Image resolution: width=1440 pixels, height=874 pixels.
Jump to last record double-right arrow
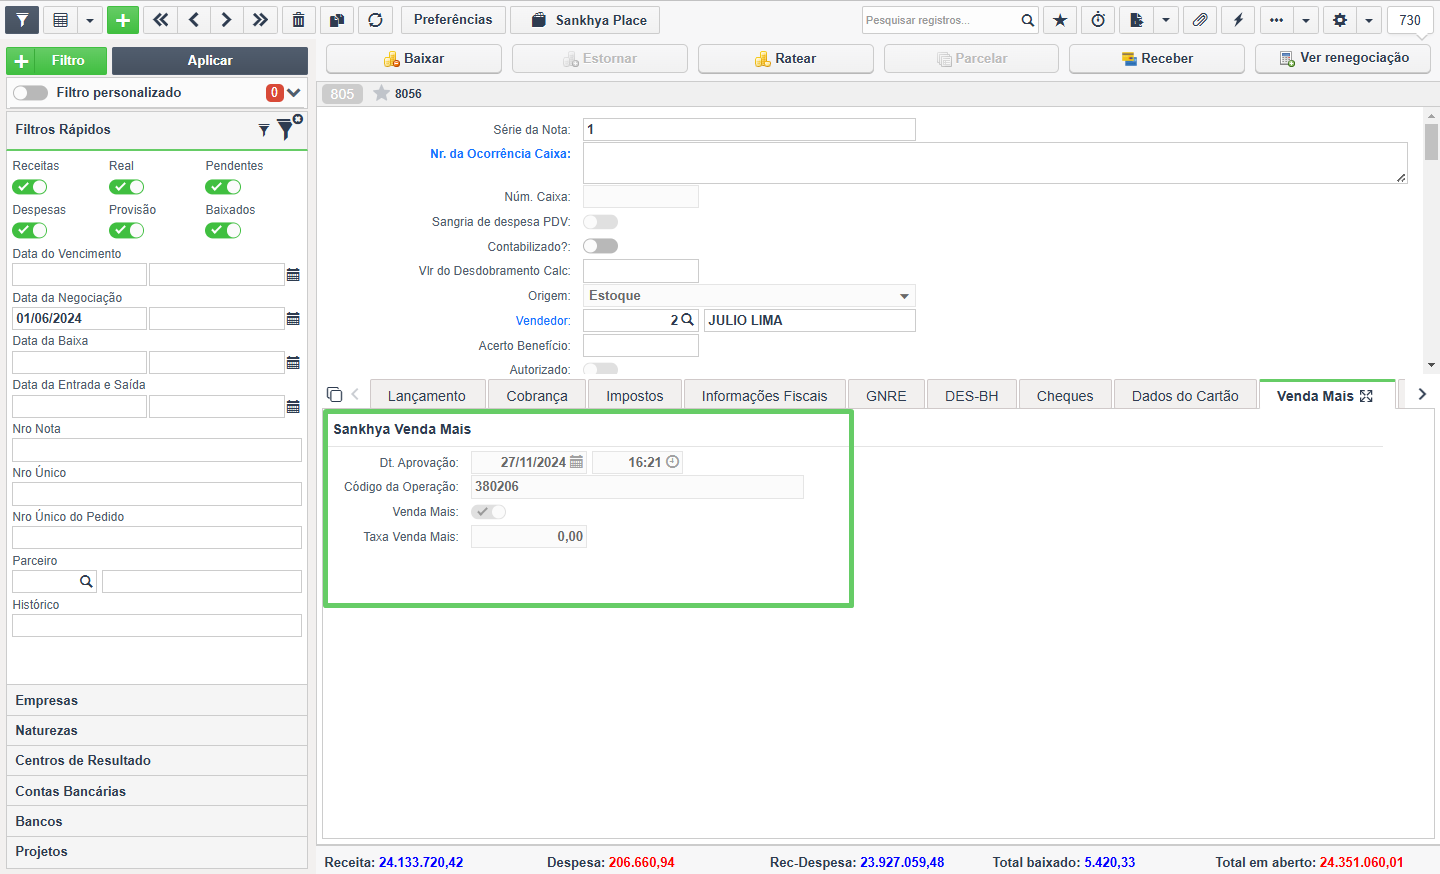pyautogui.click(x=260, y=20)
